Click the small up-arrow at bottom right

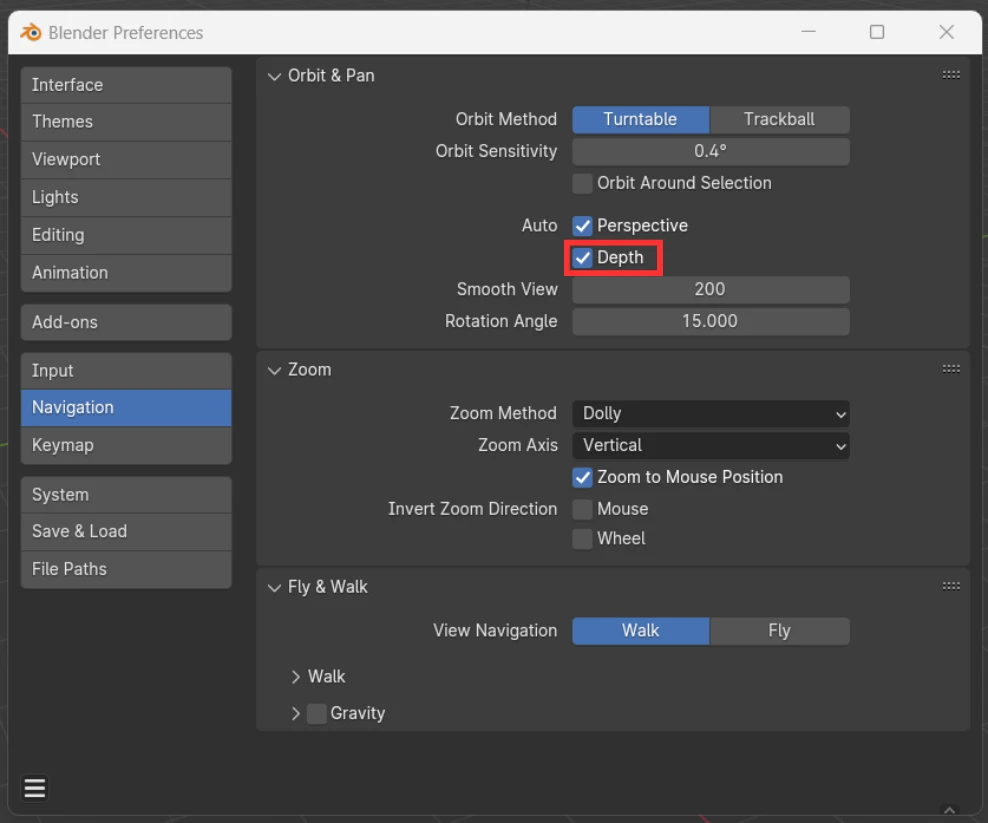950,810
